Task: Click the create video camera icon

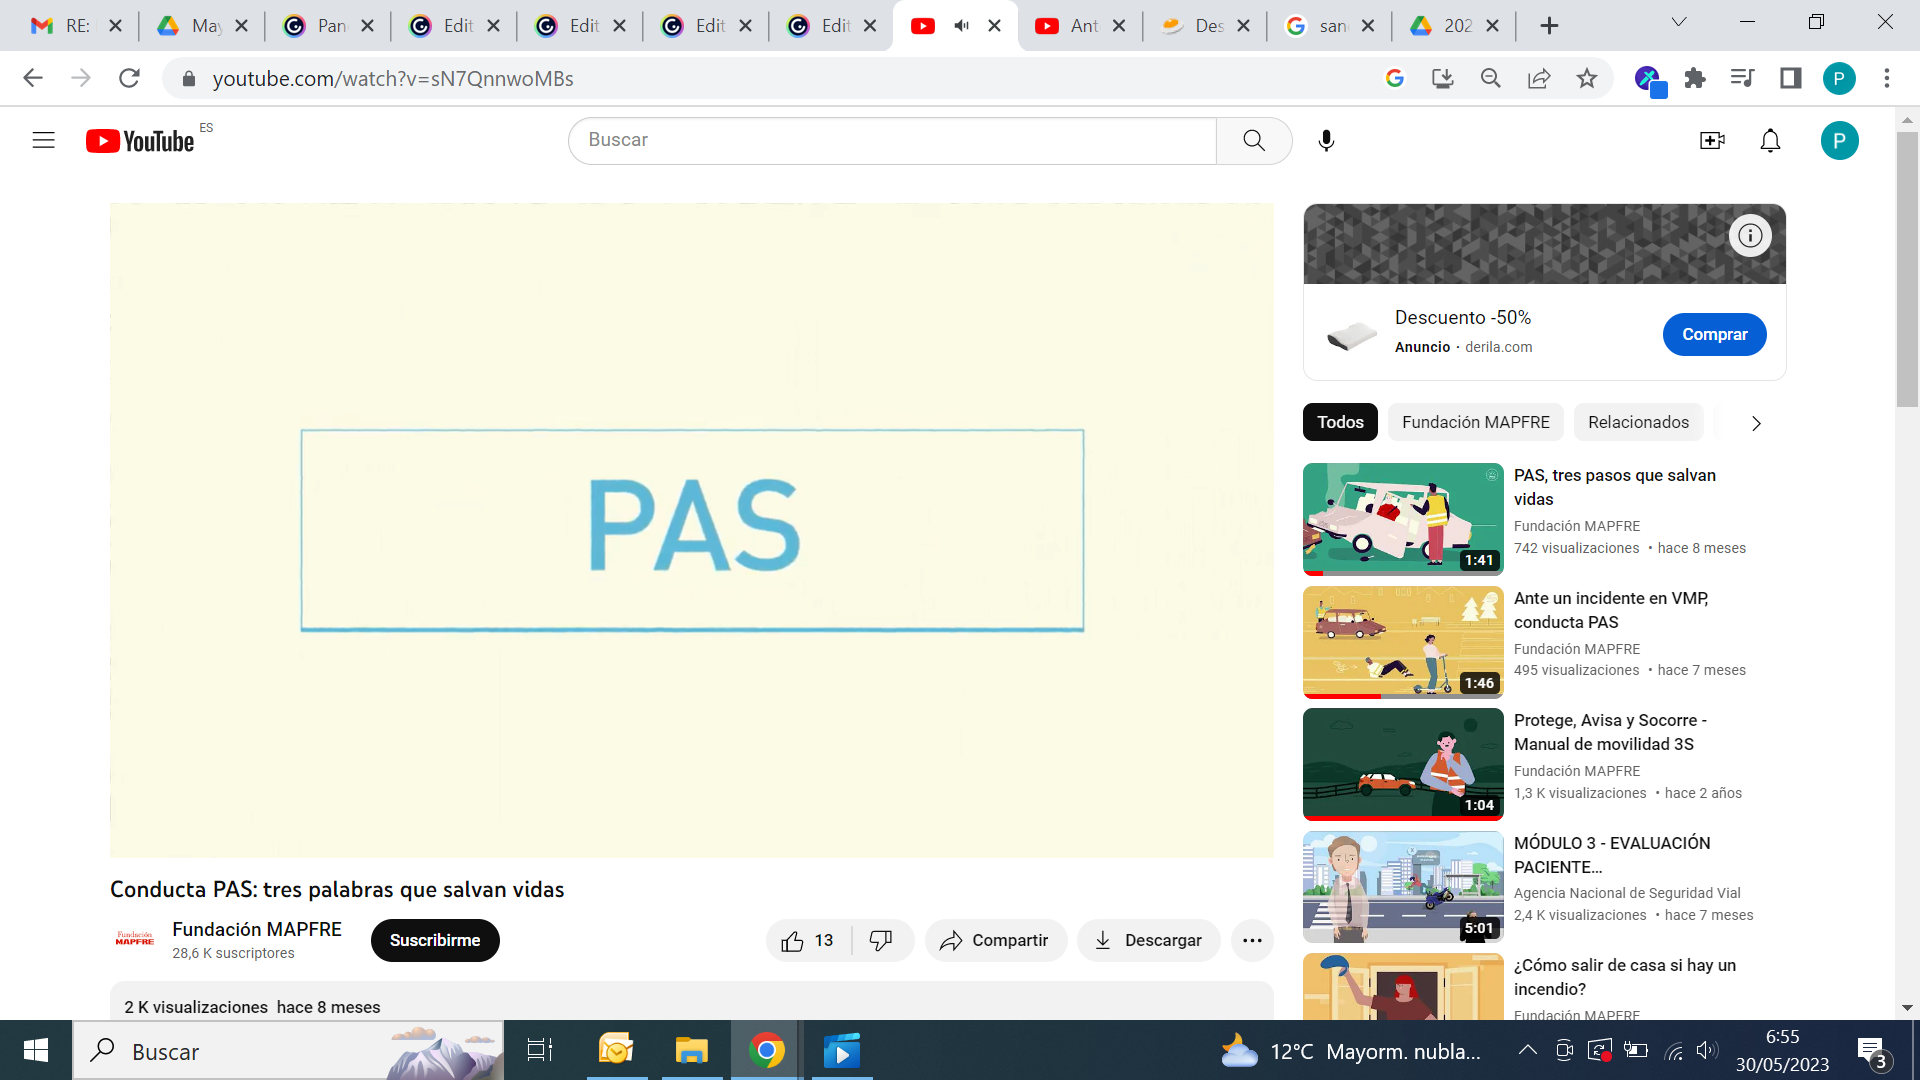Action: [x=1712, y=141]
